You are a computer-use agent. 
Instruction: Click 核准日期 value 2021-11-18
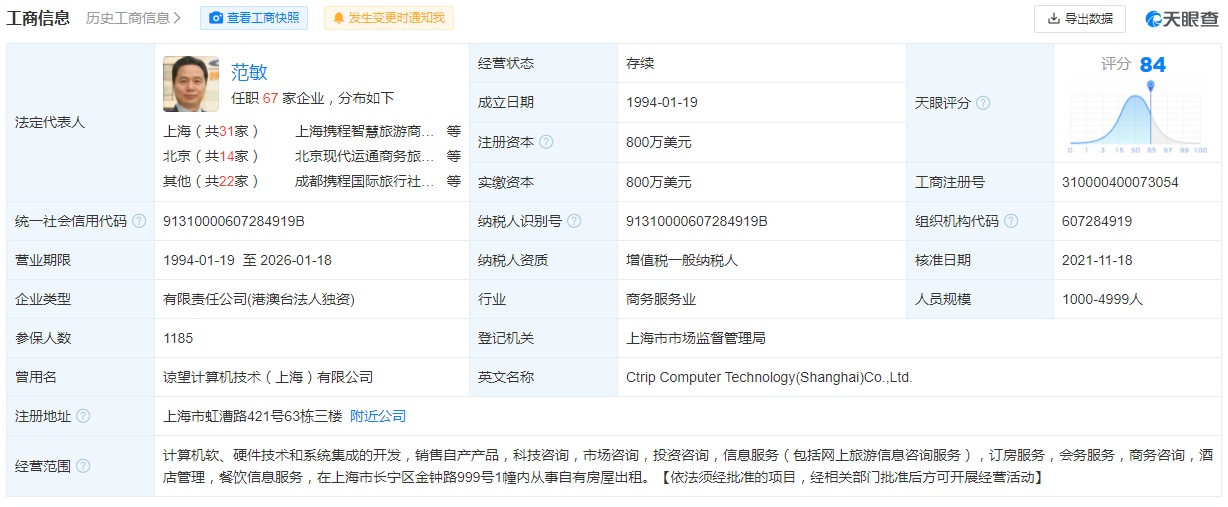click(1098, 260)
